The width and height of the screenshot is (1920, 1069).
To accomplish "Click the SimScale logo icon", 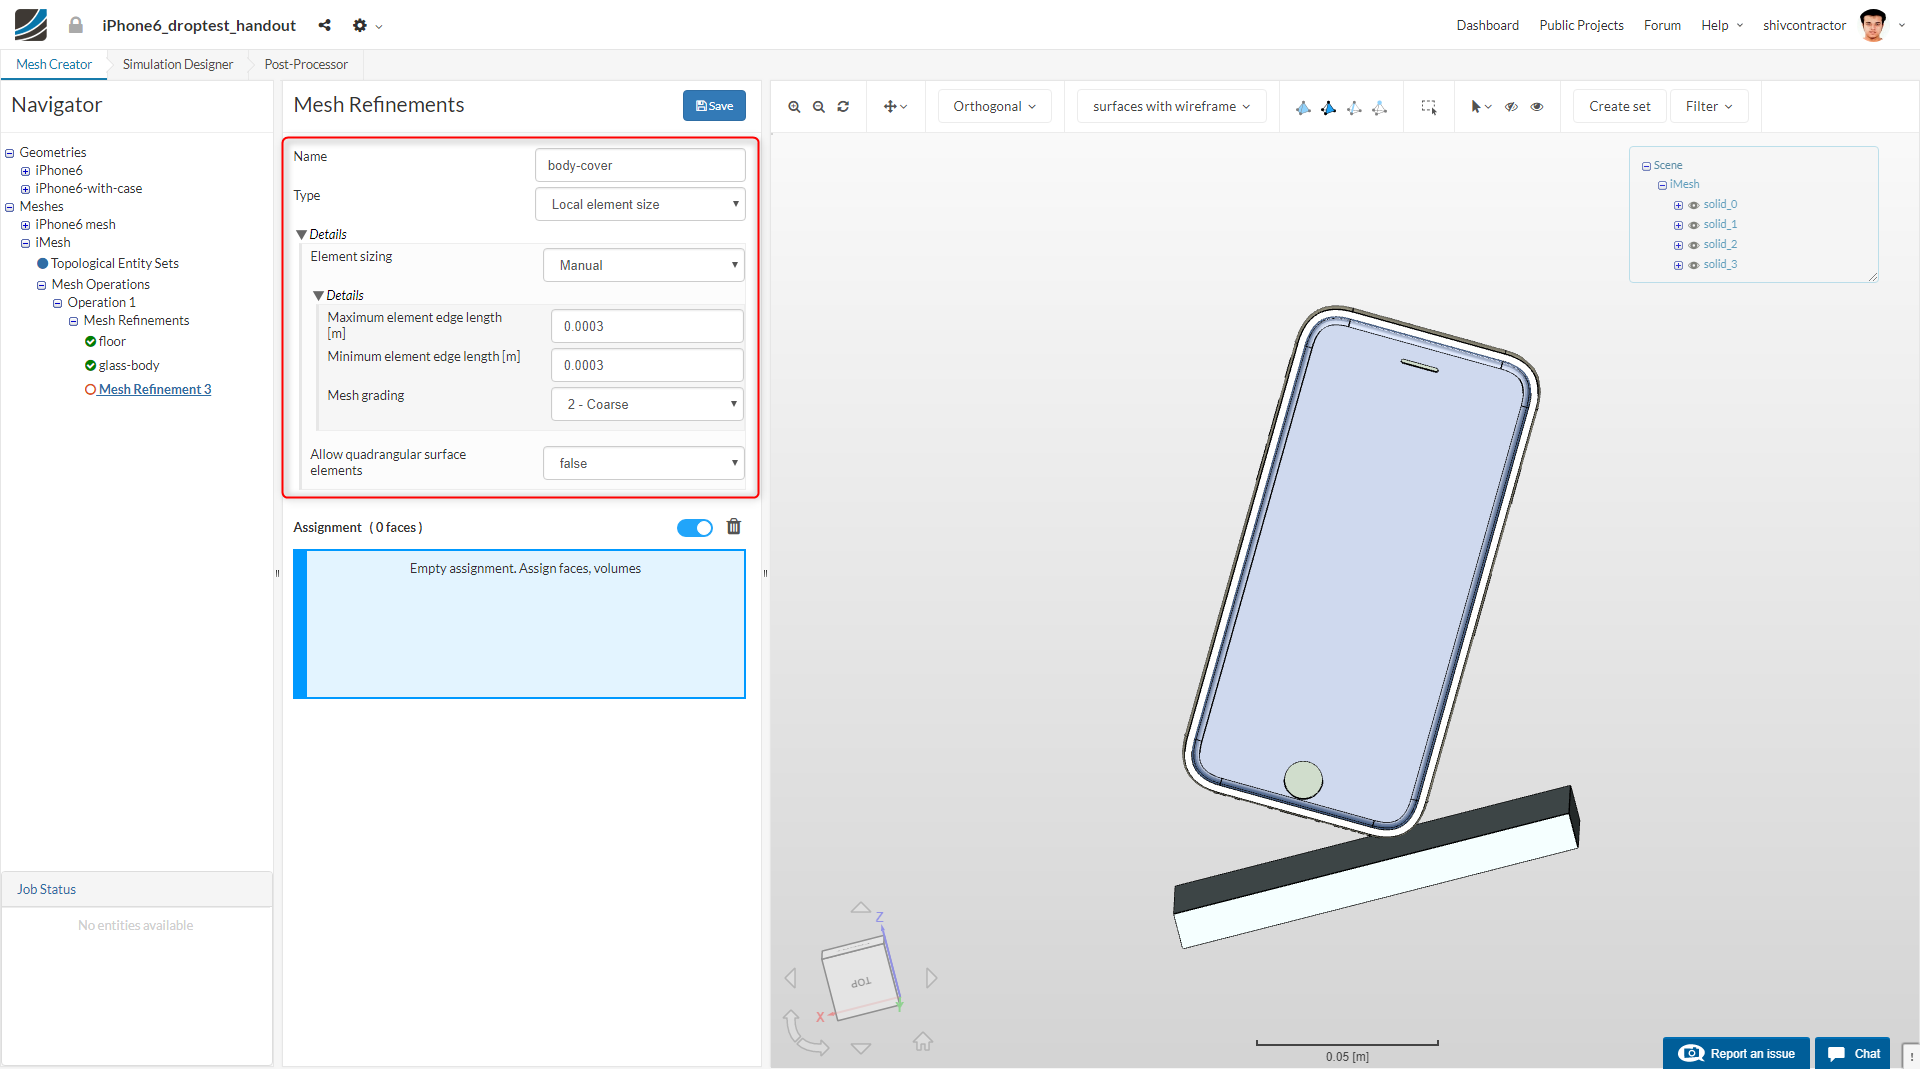I will (31, 25).
